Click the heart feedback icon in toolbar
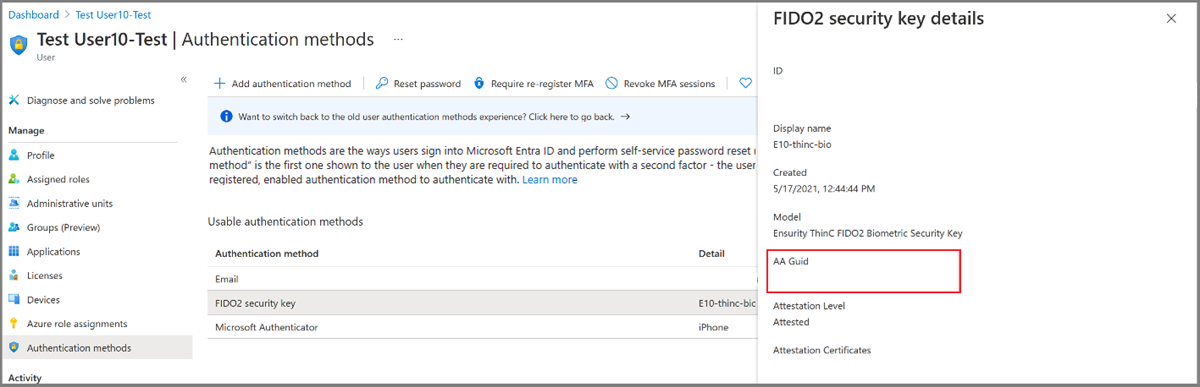 click(745, 83)
